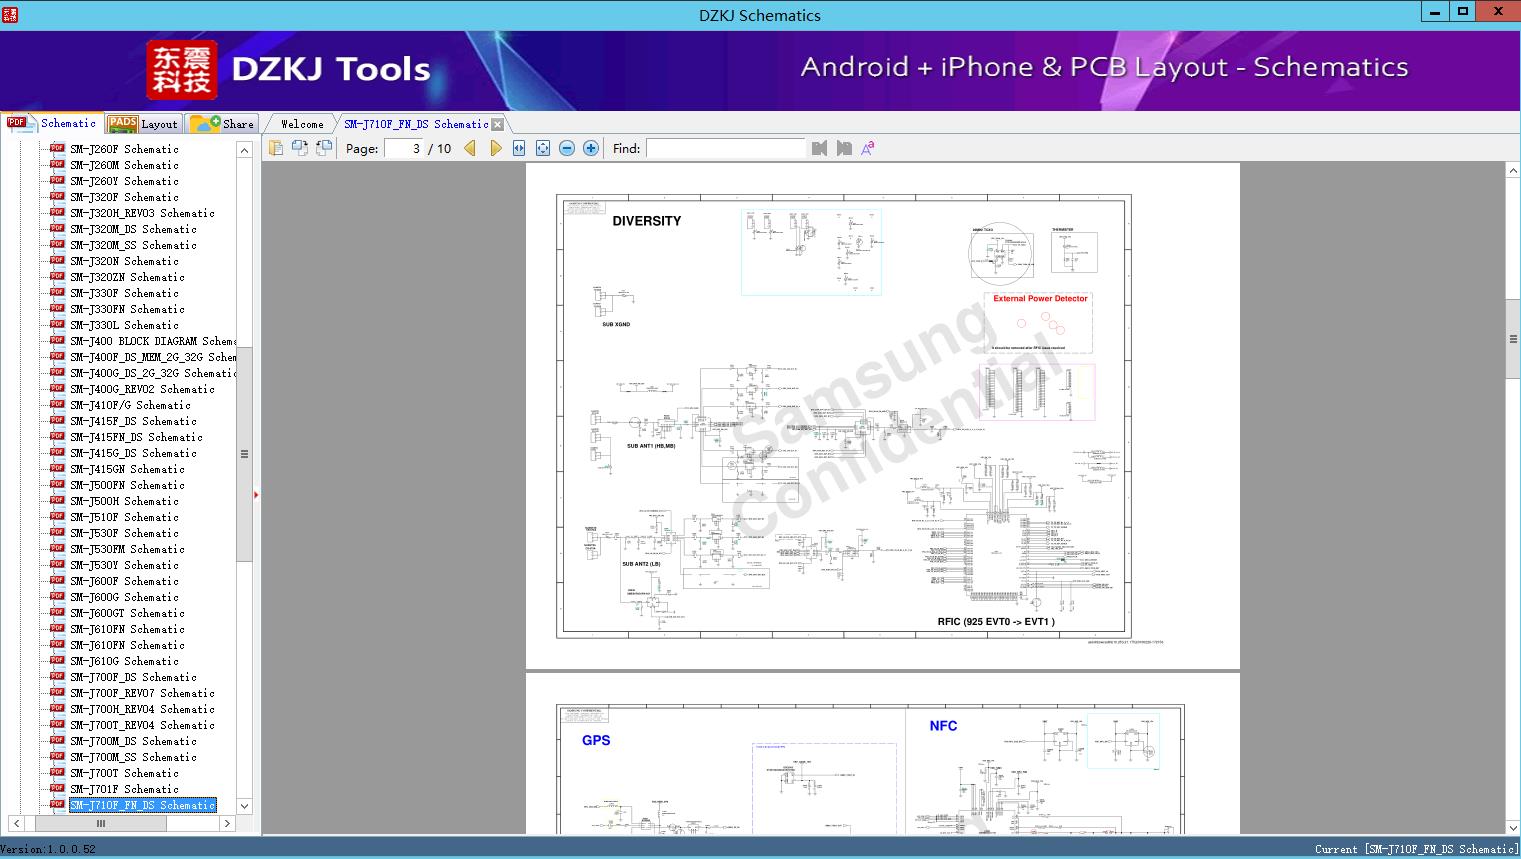This screenshot has height=859, width=1521.
Task: Open SM-J260Y Schematic in the tree
Action: pos(124,181)
